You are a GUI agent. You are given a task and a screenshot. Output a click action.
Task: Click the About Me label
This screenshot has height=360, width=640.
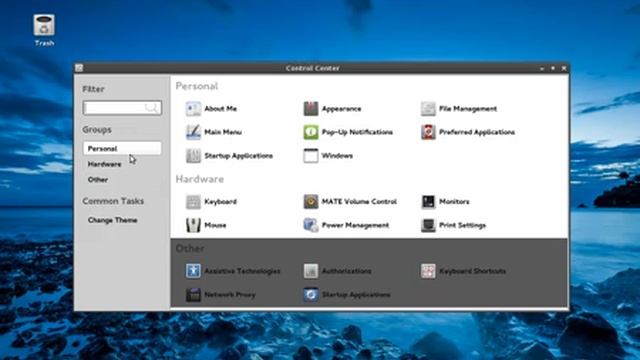click(x=220, y=109)
